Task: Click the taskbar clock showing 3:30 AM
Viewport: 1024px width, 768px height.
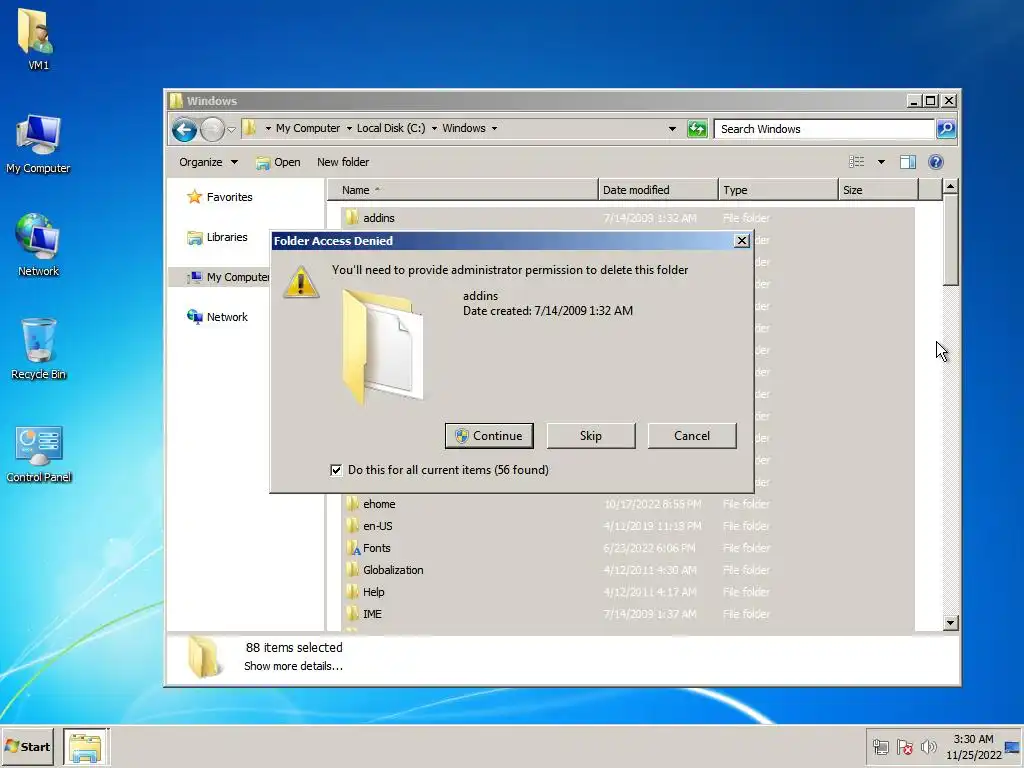Action: pos(974,747)
